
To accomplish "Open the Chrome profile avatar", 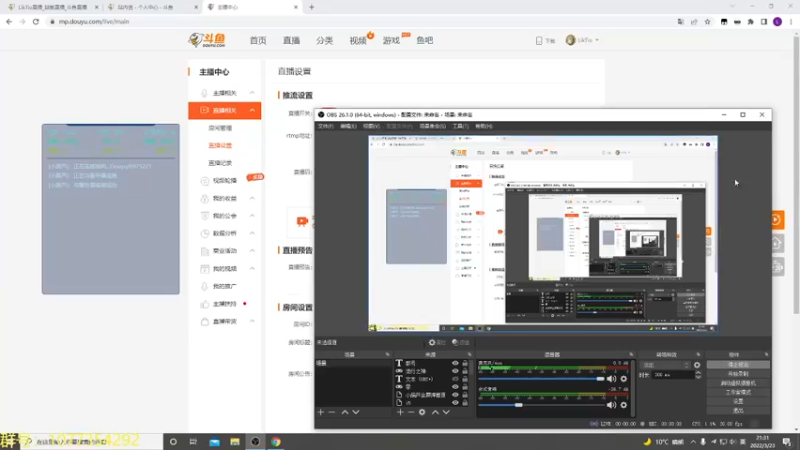I will click(778, 22).
